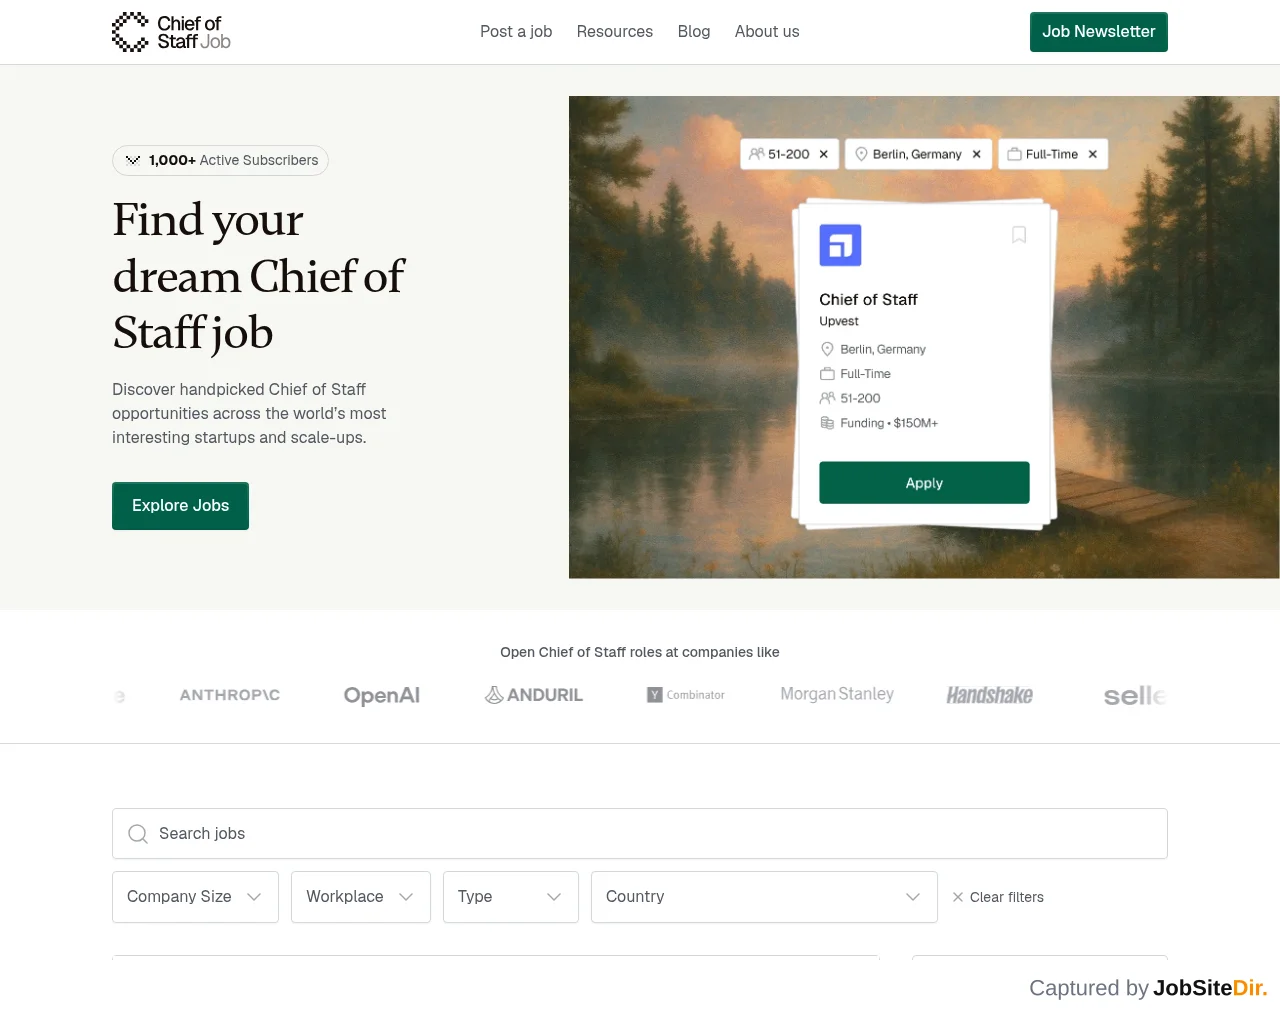Focus the Search jobs input field
Viewport: 1280px width, 1018px height.
click(x=640, y=834)
